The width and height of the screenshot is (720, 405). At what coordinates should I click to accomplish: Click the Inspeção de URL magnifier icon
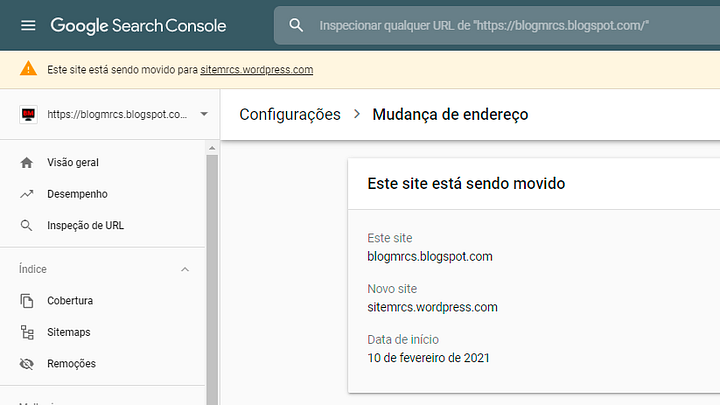27,225
